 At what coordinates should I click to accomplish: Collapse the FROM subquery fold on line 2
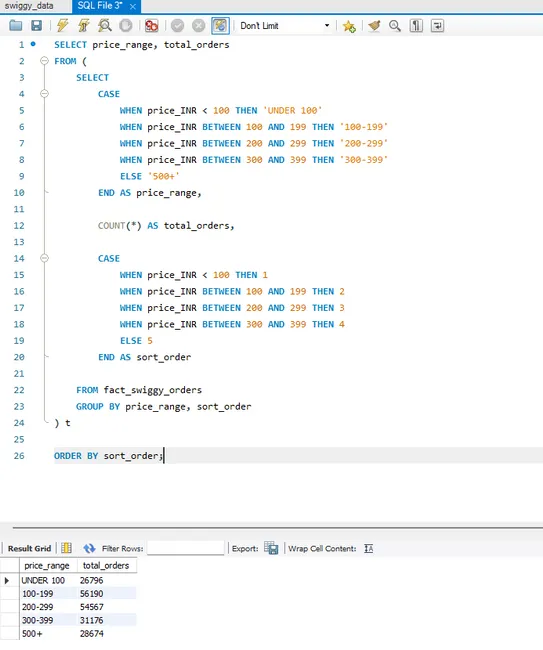coord(44,61)
